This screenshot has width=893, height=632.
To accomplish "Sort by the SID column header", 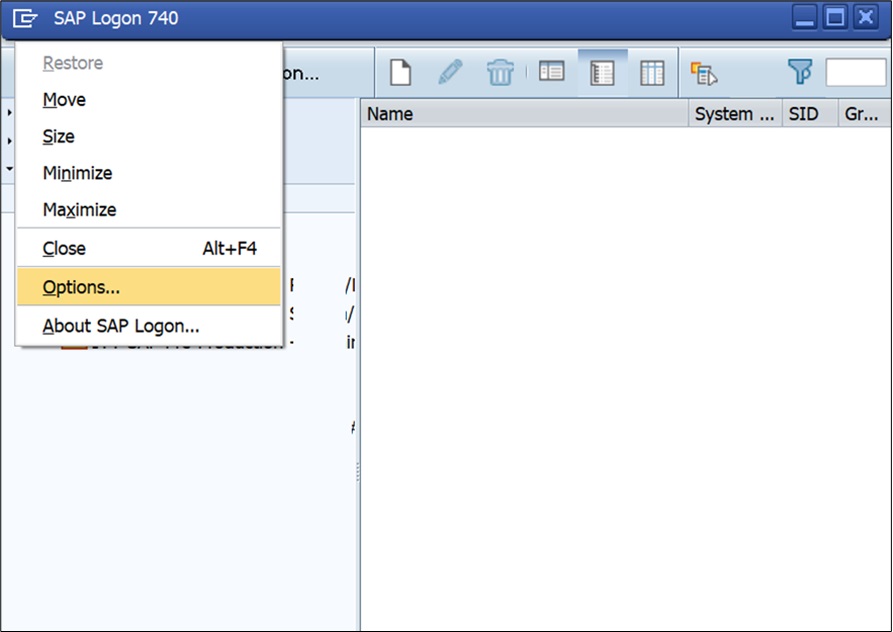I will (810, 114).
